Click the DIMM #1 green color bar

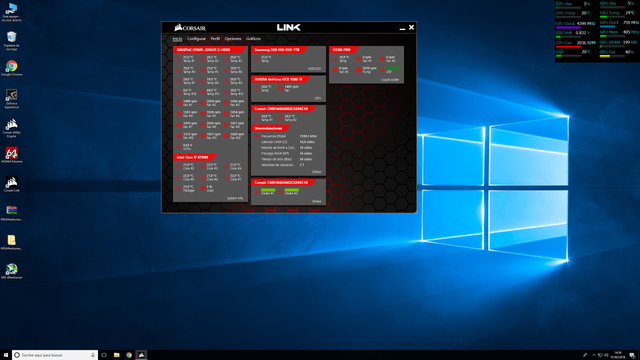pos(268,190)
